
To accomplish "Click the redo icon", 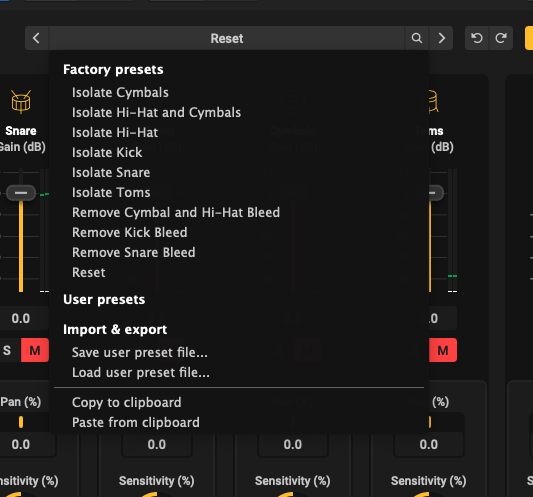I will [501, 38].
